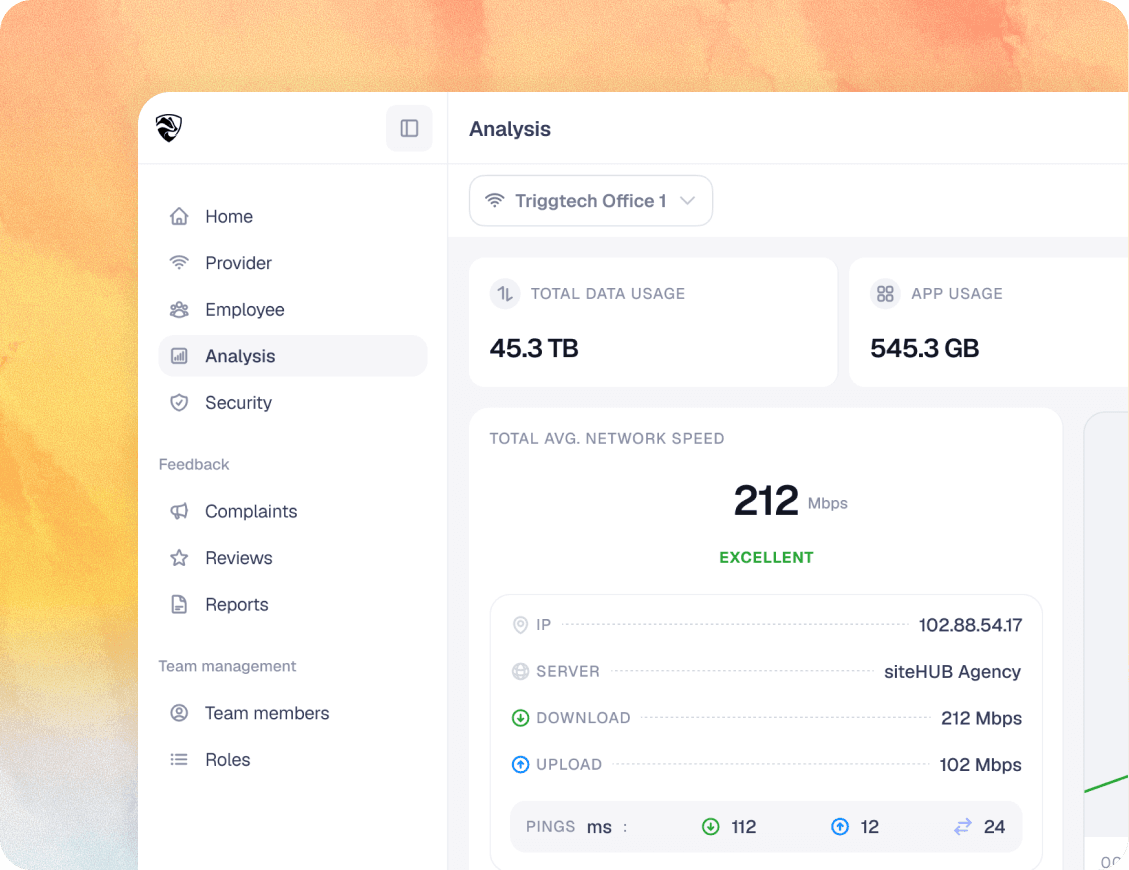Image resolution: width=1129 pixels, height=870 pixels.
Task: Click the EXCELLENT status label
Action: [x=766, y=557]
